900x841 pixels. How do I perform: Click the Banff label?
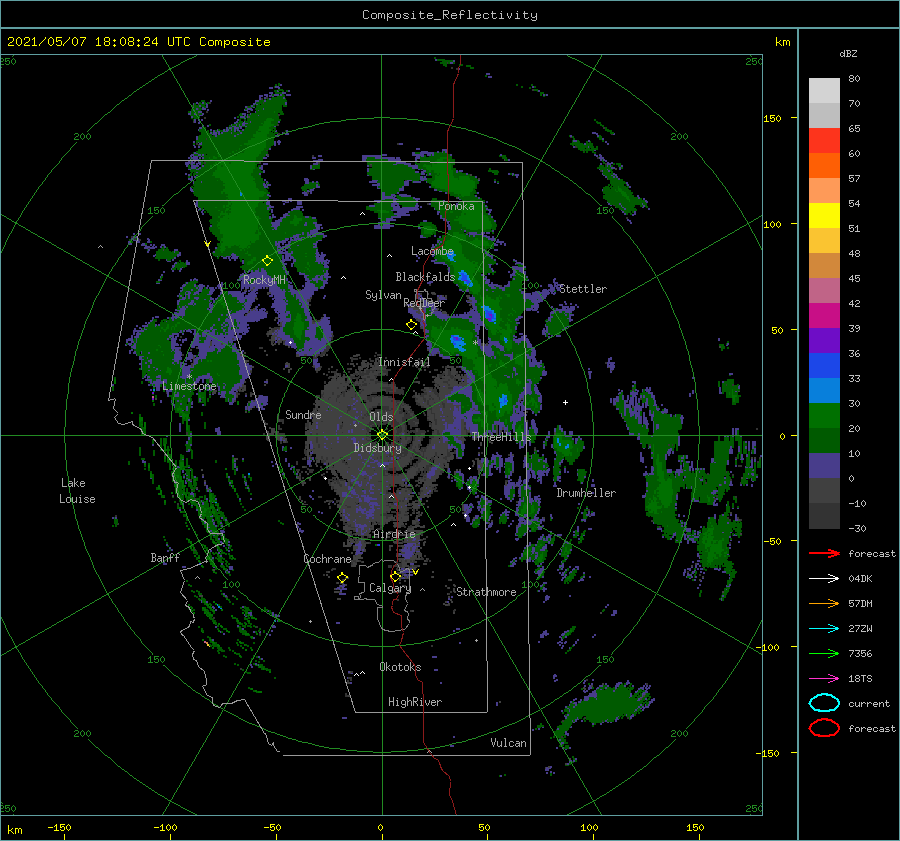pos(165,557)
